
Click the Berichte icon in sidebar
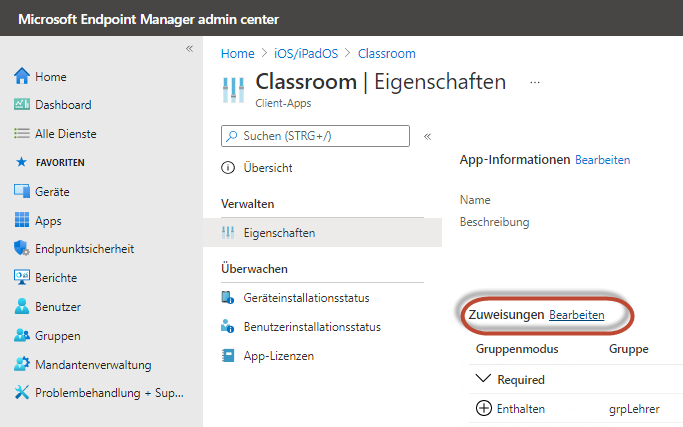tap(22, 278)
